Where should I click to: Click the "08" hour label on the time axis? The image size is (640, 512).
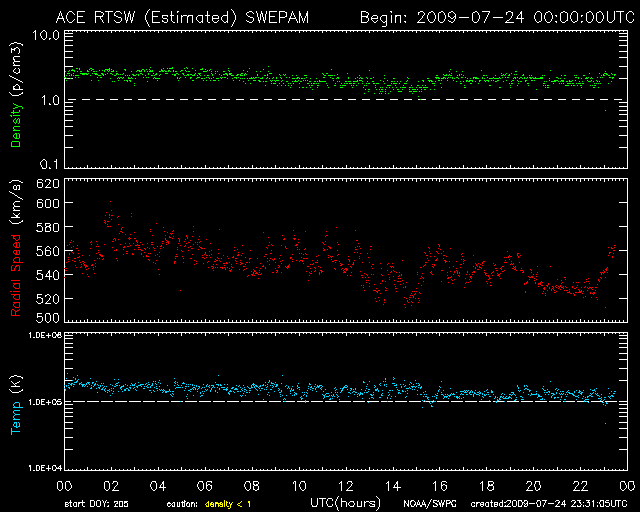pos(252,486)
